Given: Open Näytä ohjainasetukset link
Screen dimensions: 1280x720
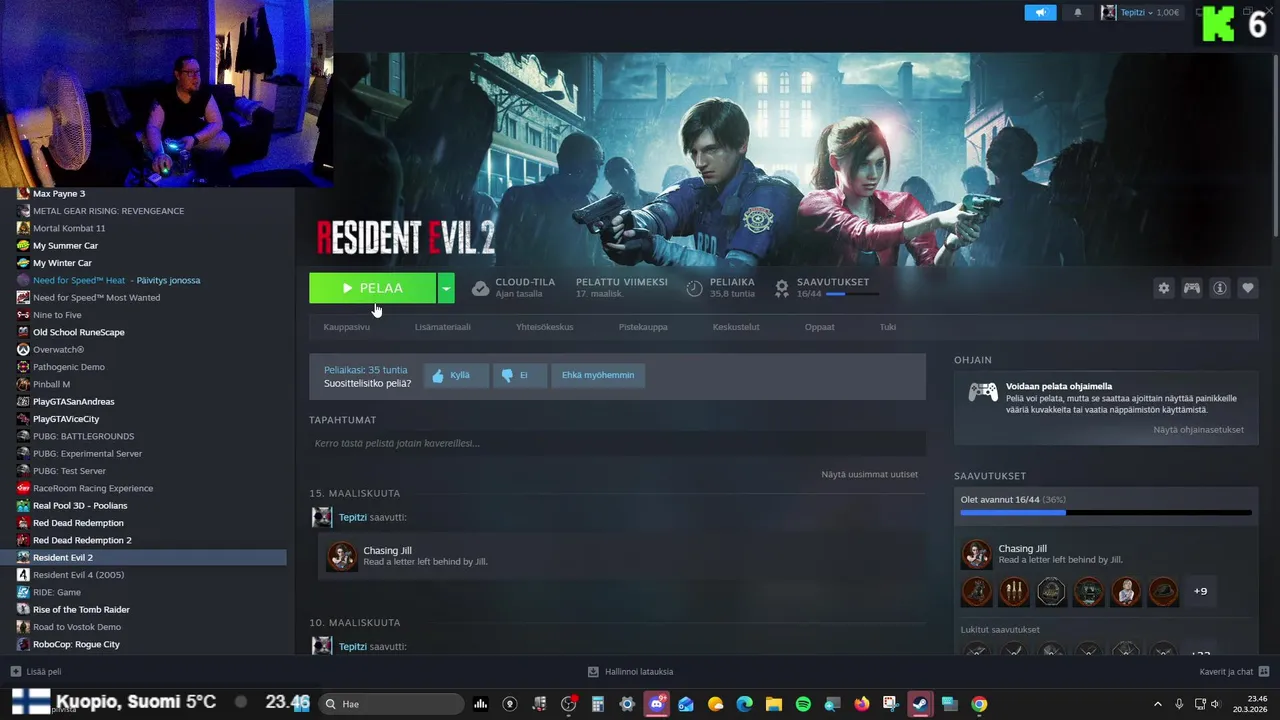Looking at the screenshot, I should [x=1198, y=429].
